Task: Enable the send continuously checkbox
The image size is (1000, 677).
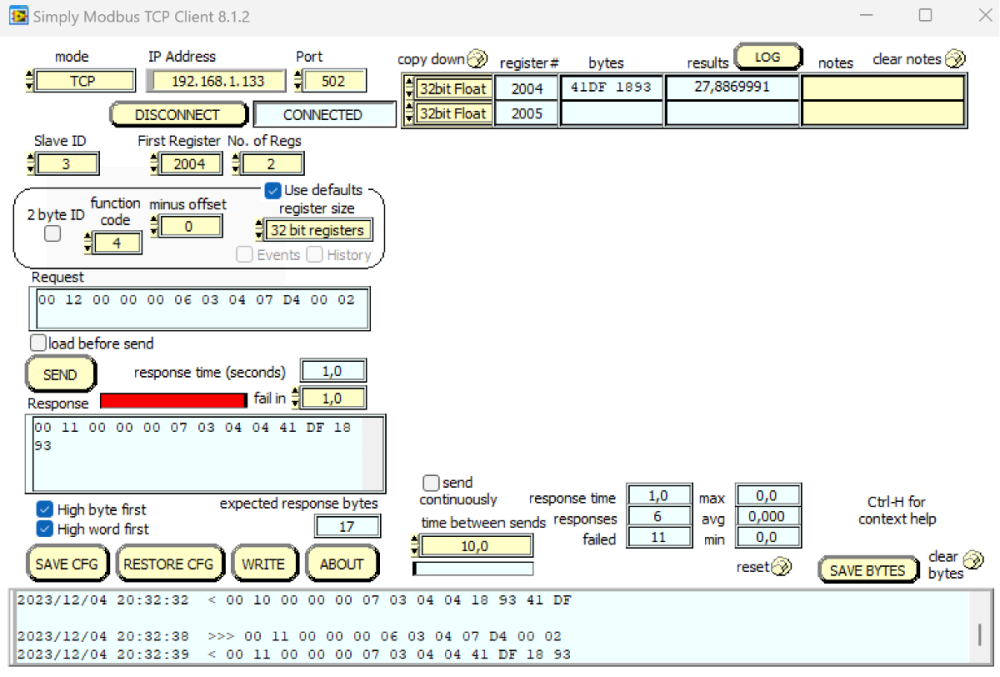Action: click(431, 483)
